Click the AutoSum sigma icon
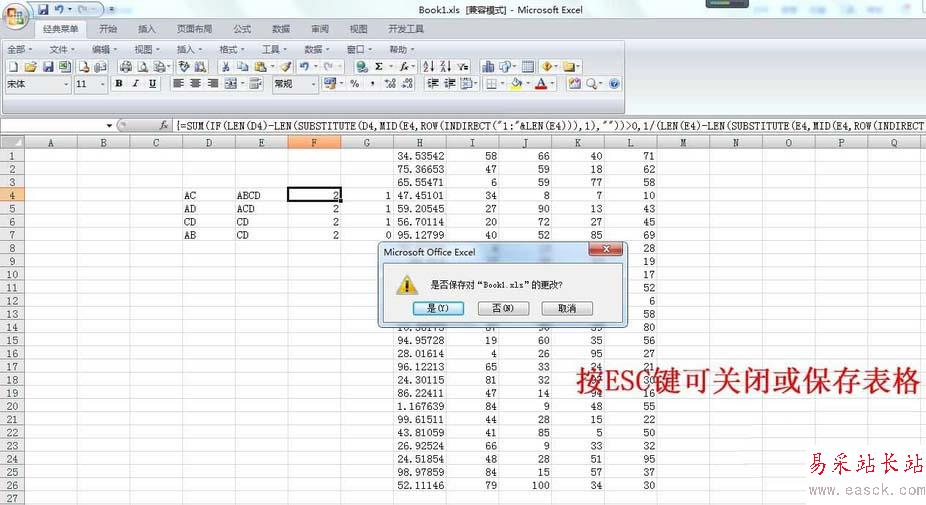 379,67
